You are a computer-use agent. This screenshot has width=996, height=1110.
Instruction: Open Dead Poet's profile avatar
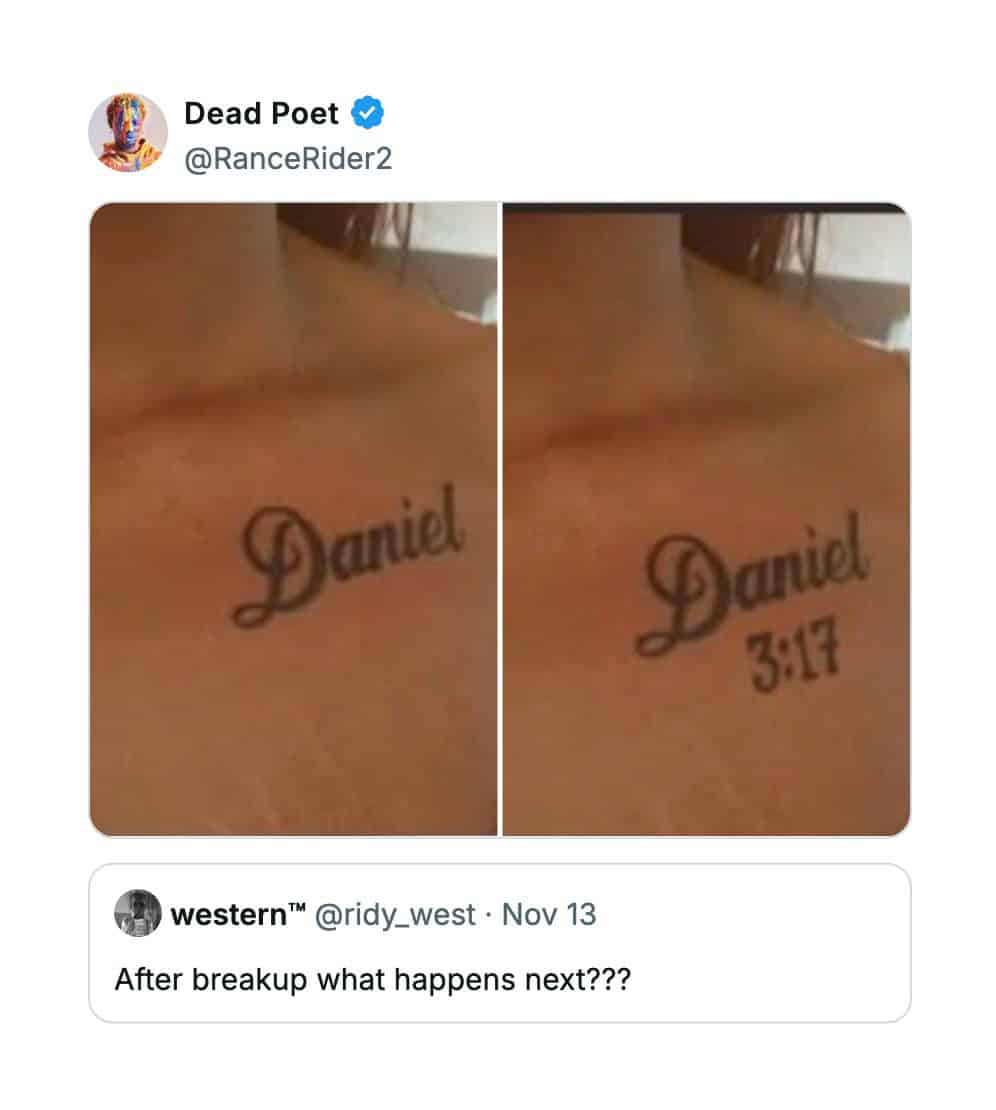(128, 132)
